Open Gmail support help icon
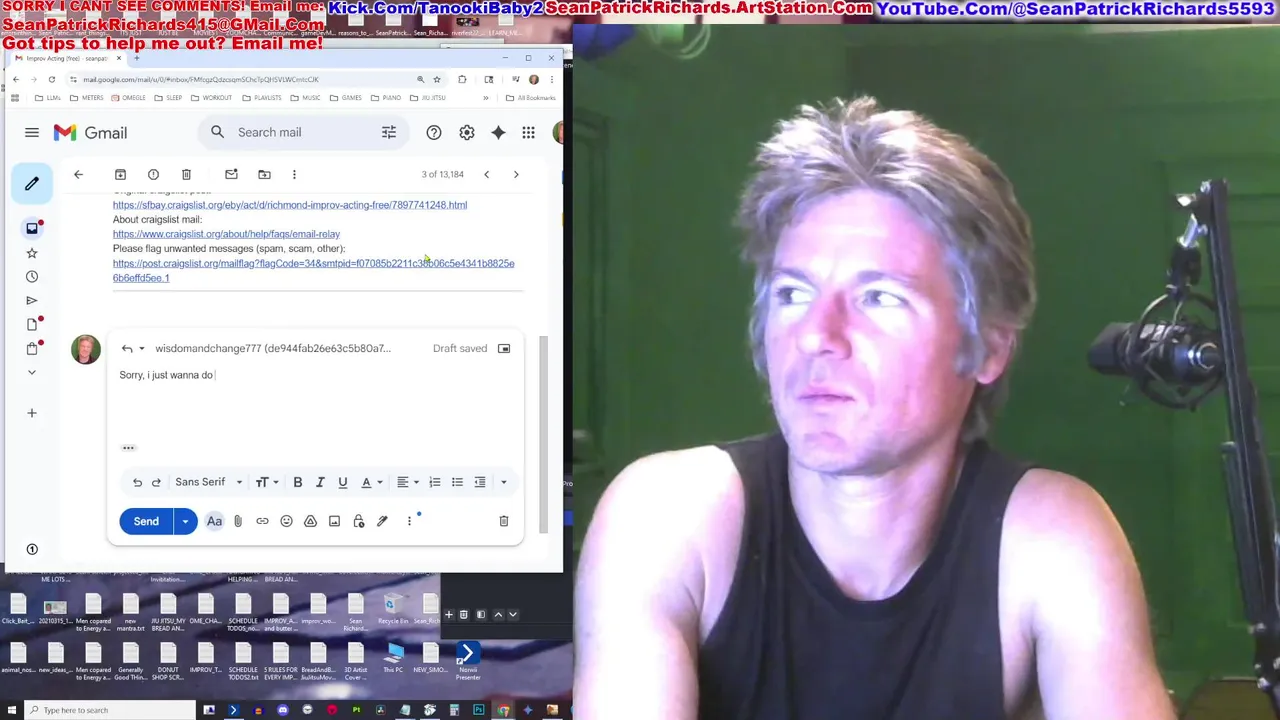The height and width of the screenshot is (720, 1280). pyautogui.click(x=434, y=132)
